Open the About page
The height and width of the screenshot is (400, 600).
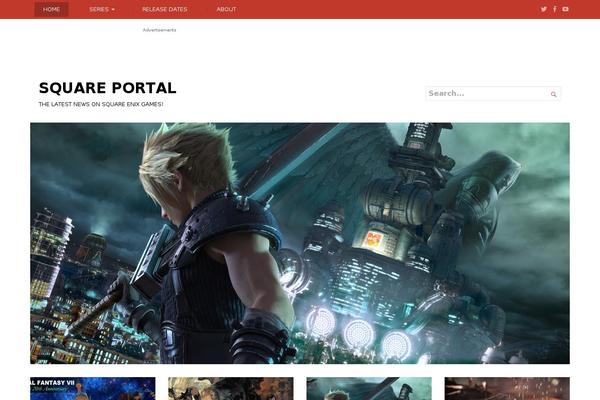[227, 9]
